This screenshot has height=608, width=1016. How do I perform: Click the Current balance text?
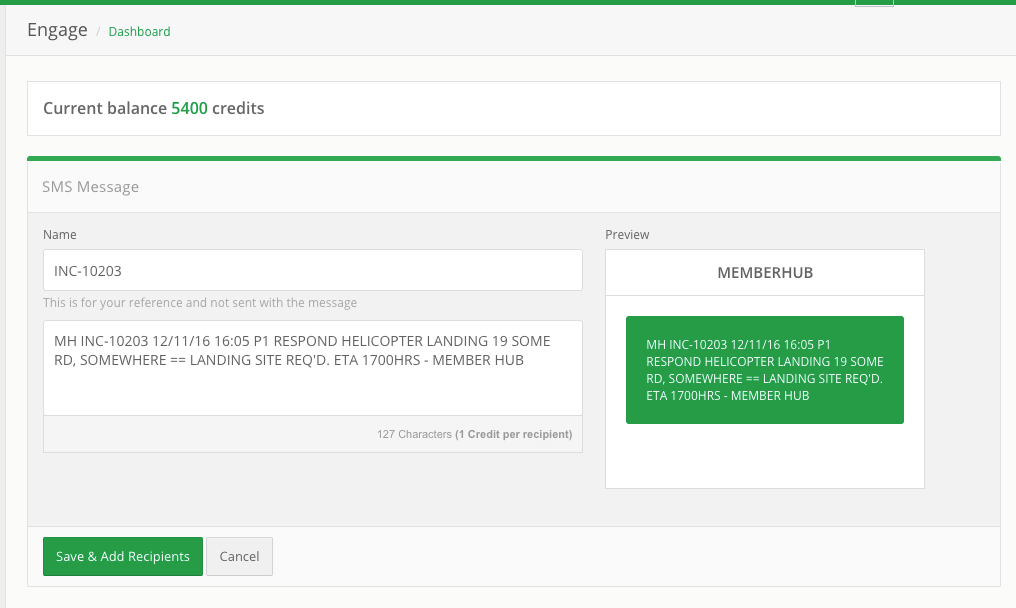105,108
